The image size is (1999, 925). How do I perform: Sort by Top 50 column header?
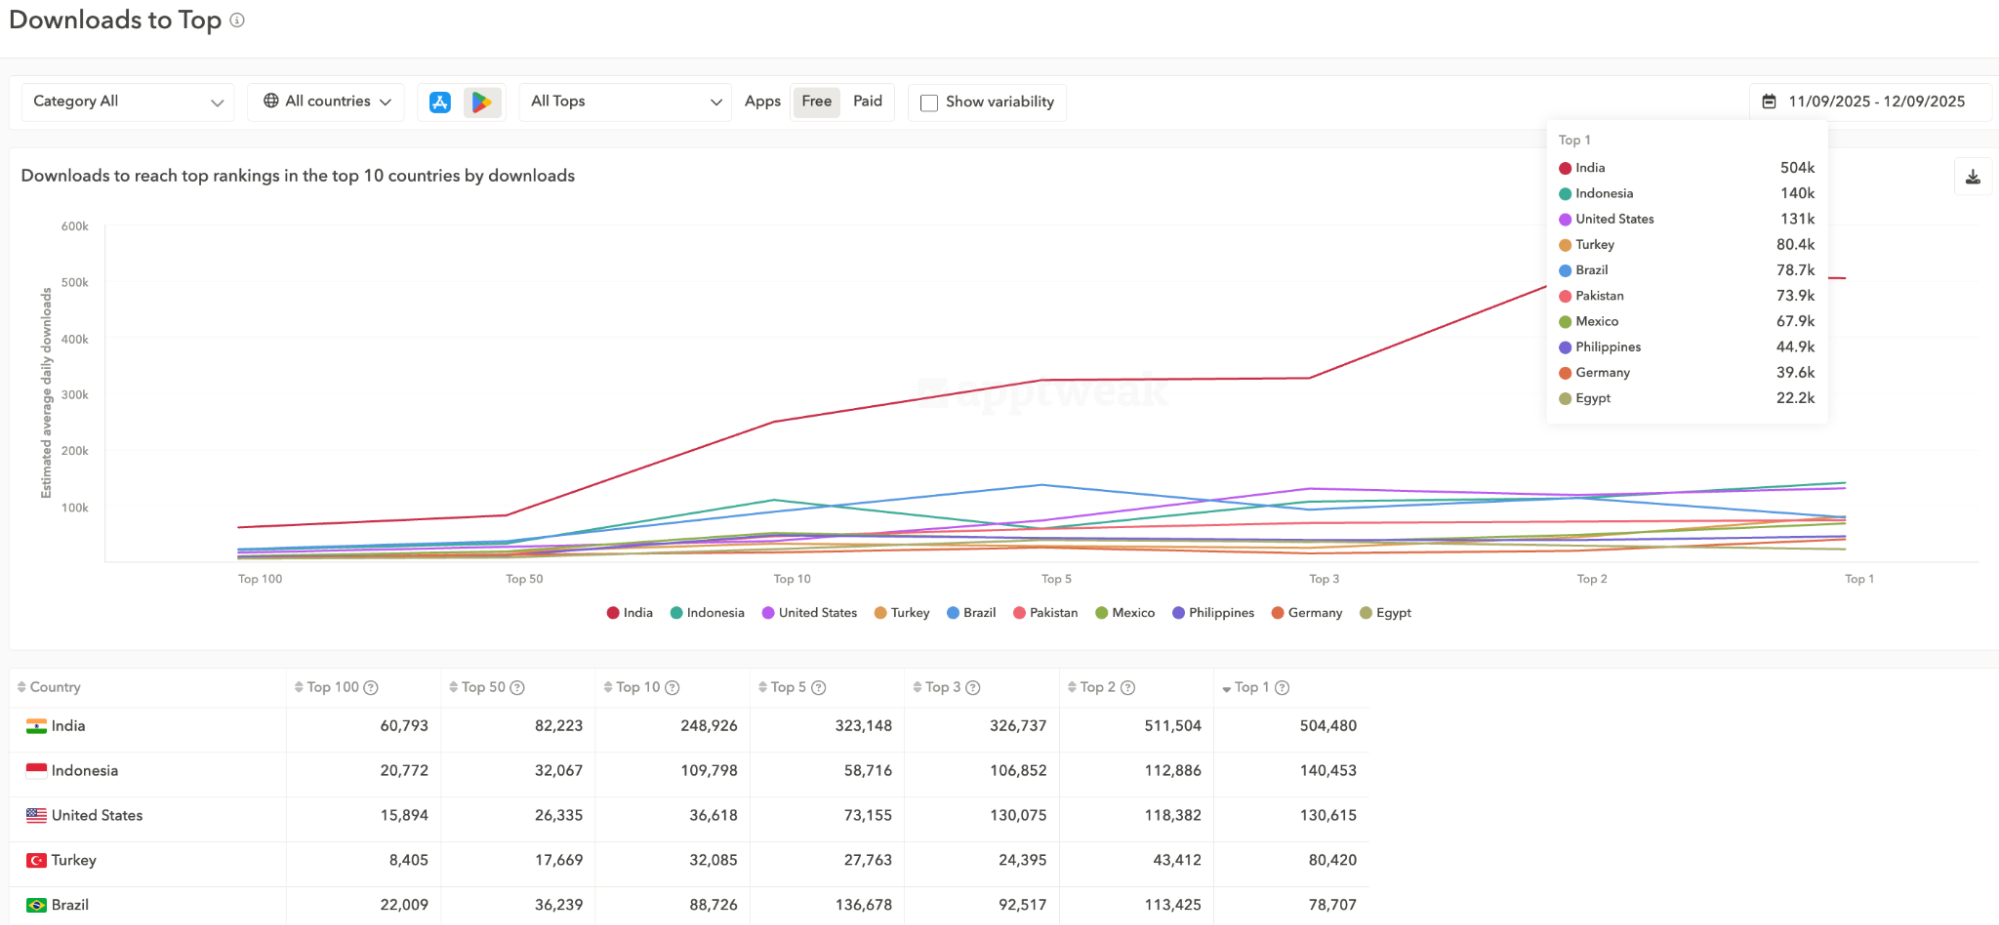pyautogui.click(x=483, y=688)
